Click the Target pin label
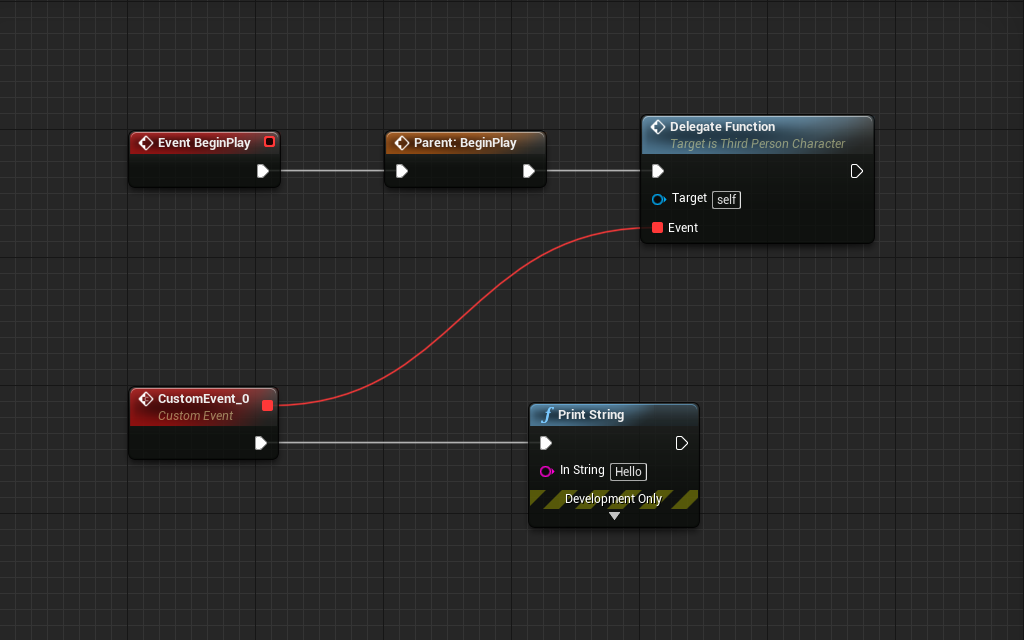 point(689,198)
